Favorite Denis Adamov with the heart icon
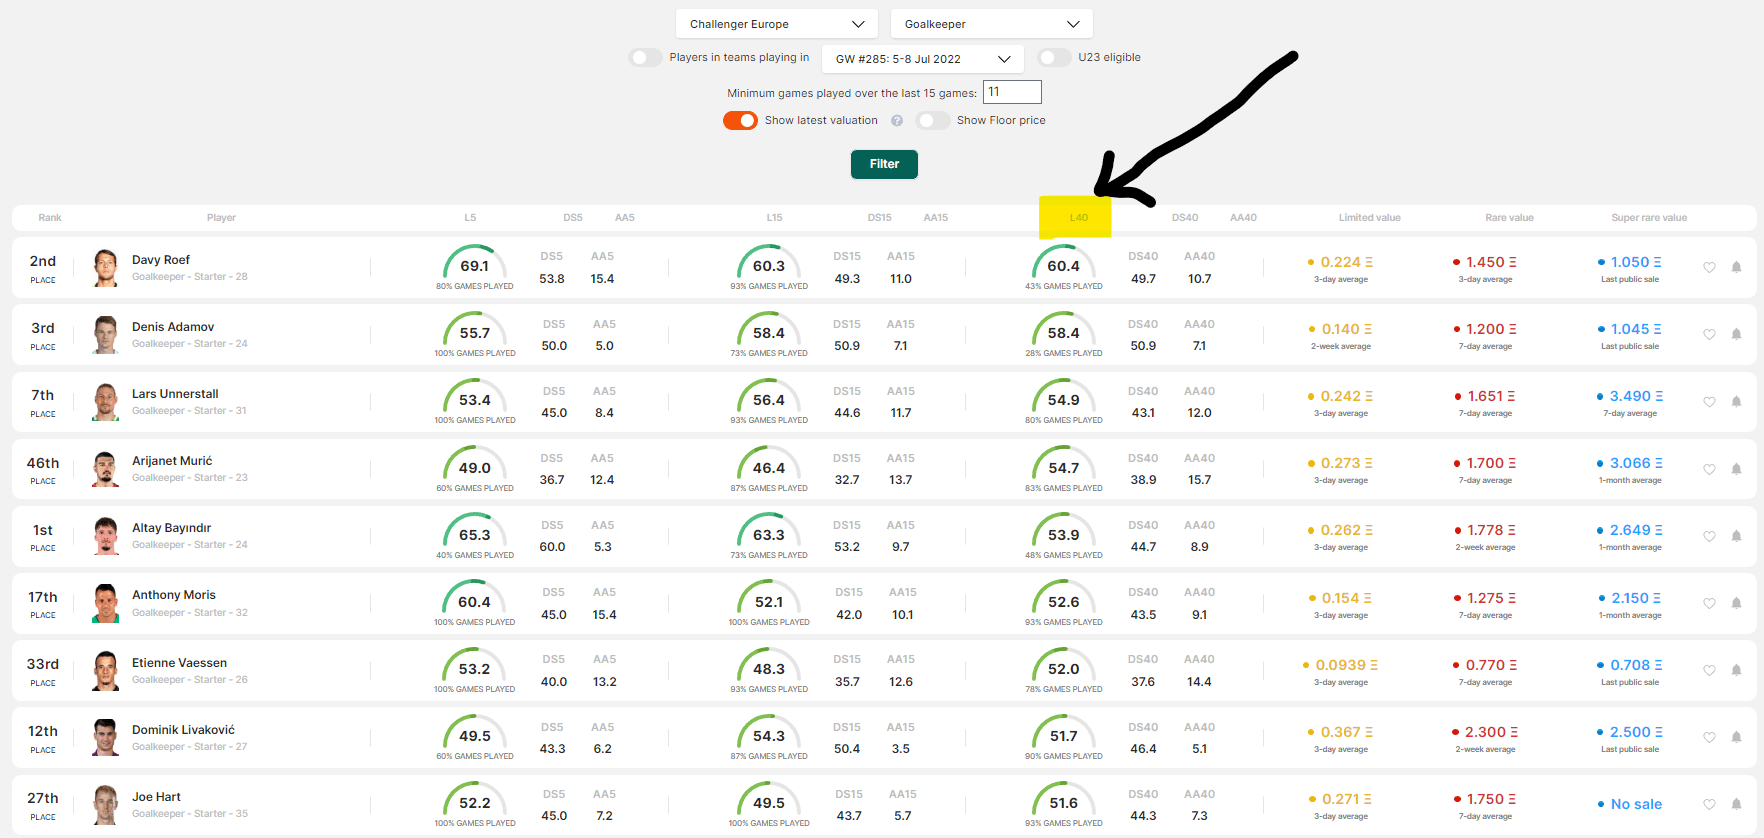Screen dimensions: 1764x838 click(x=1709, y=334)
